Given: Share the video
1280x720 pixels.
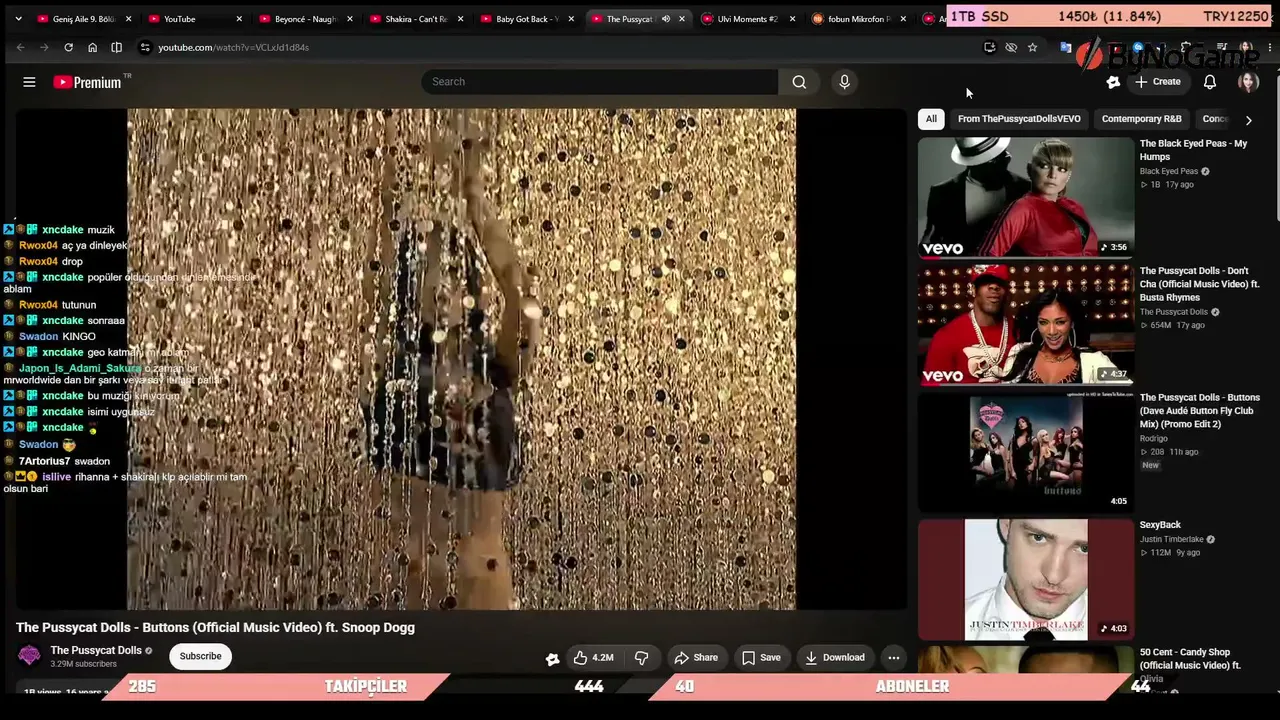Looking at the screenshot, I should coord(696,657).
